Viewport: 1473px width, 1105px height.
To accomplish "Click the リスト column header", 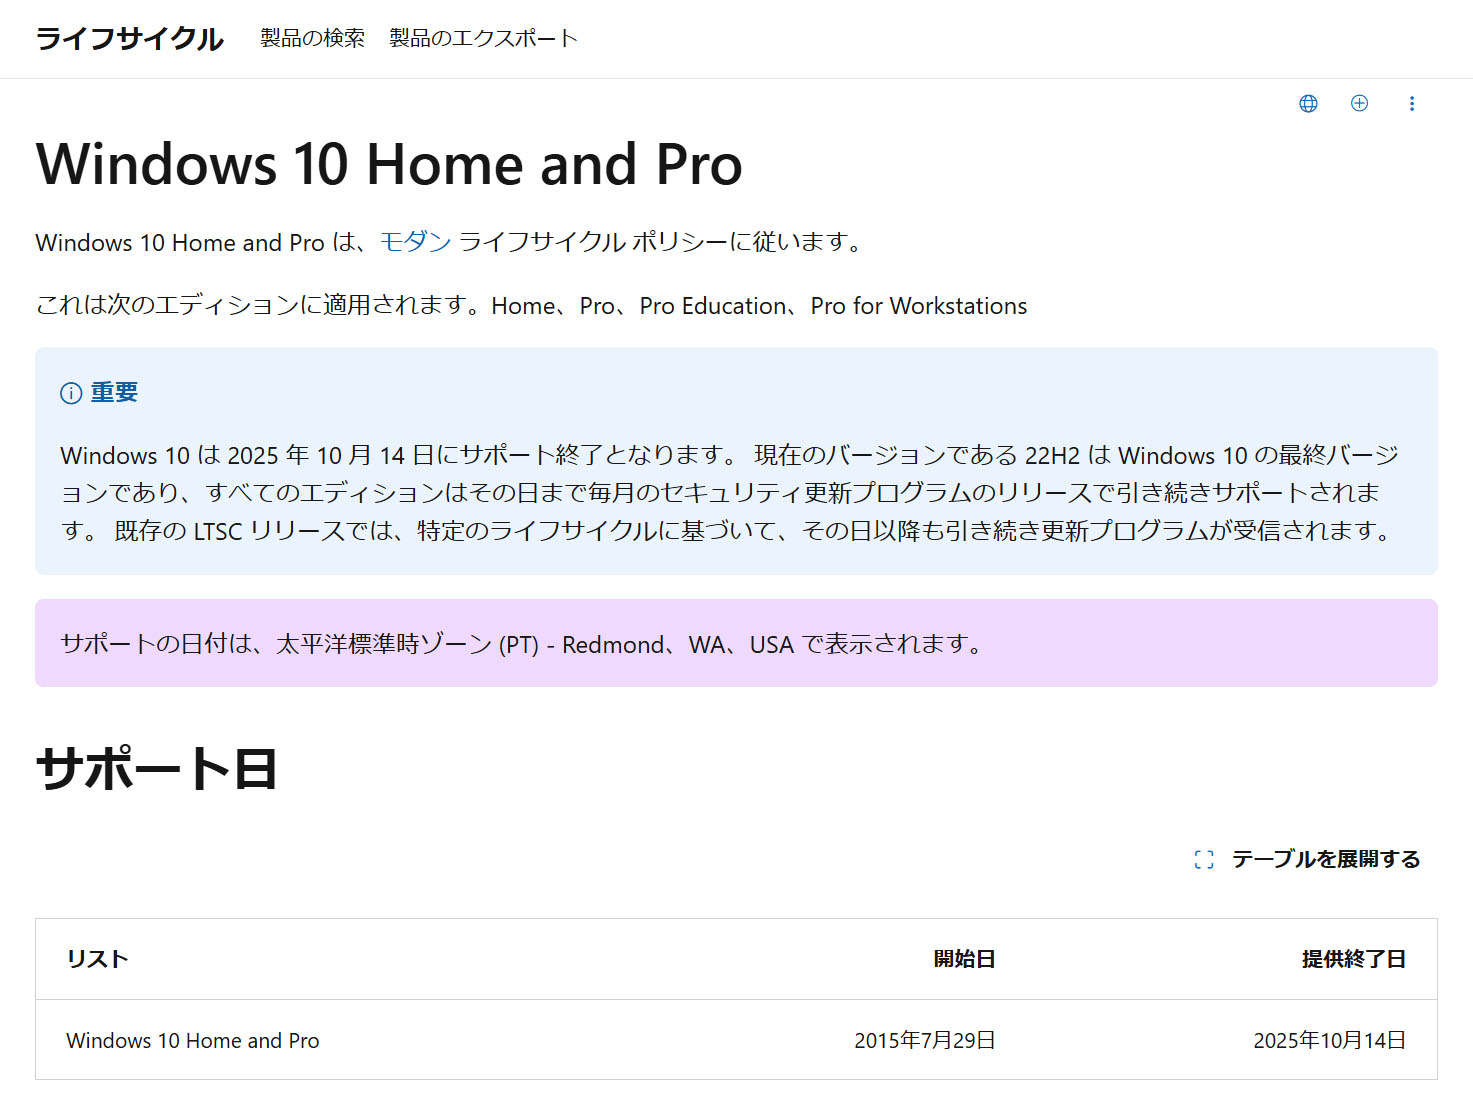I will [97, 959].
